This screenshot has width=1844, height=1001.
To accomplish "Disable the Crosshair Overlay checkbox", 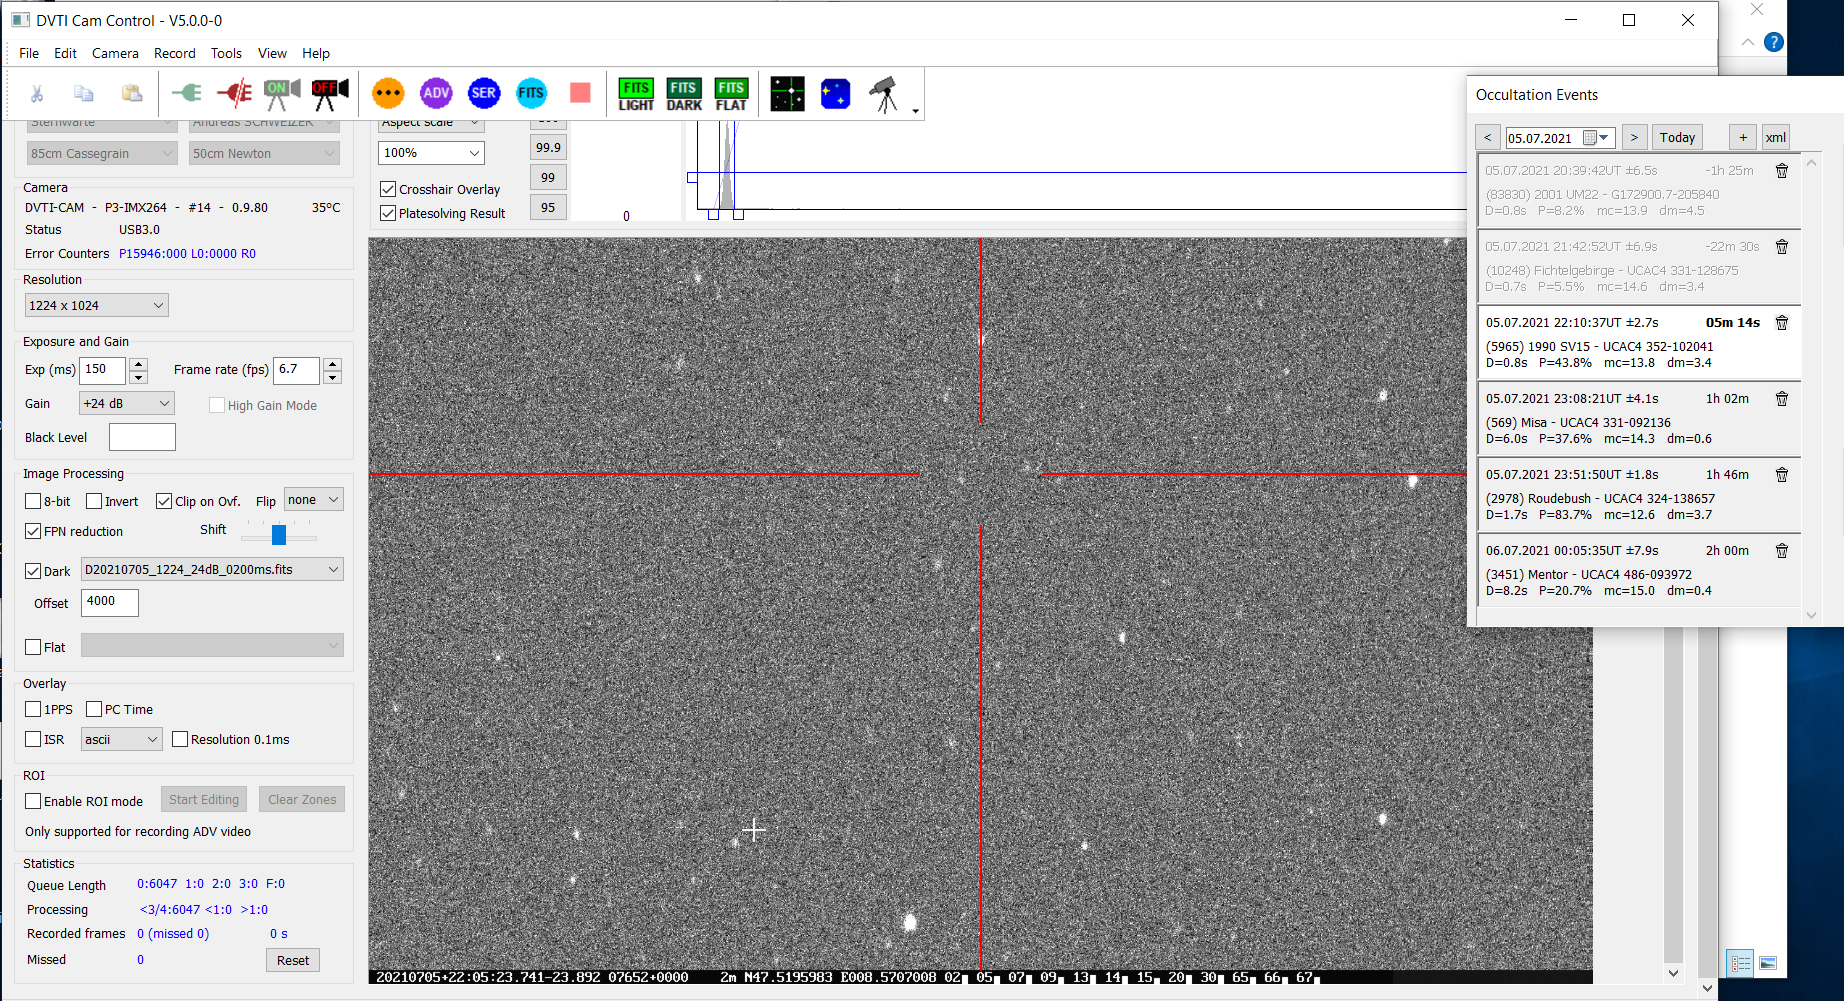I will pyautogui.click(x=388, y=189).
